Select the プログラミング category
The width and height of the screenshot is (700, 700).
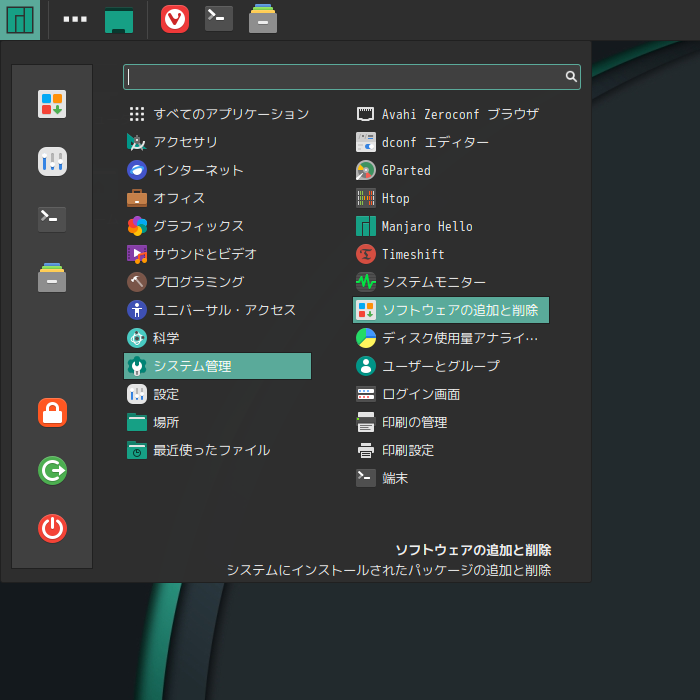pos(198,282)
